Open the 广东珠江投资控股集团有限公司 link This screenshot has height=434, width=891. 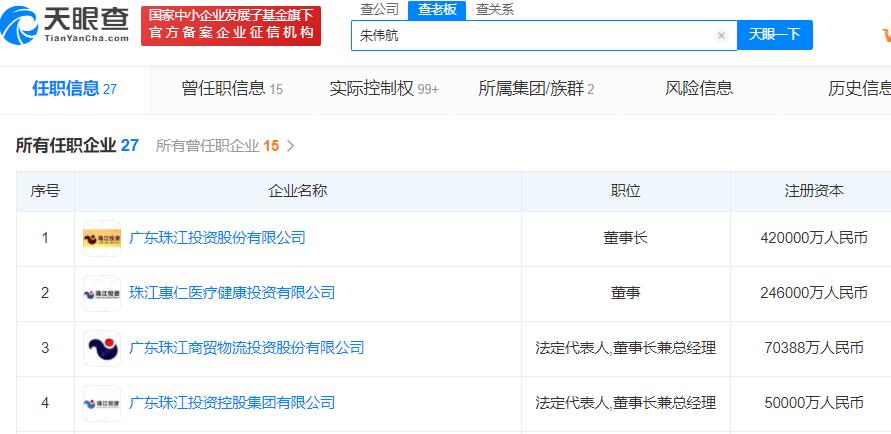pos(232,403)
